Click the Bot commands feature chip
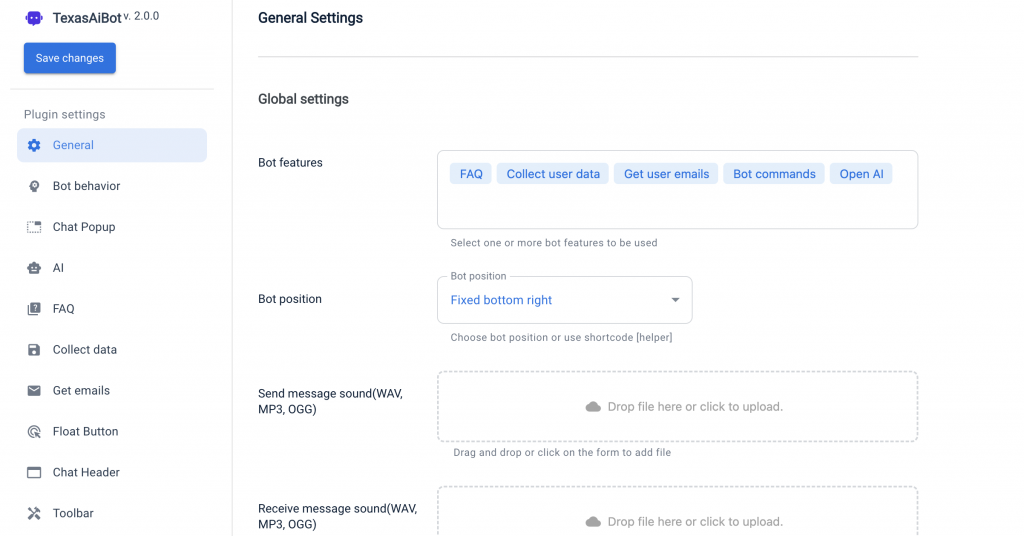 (774, 174)
